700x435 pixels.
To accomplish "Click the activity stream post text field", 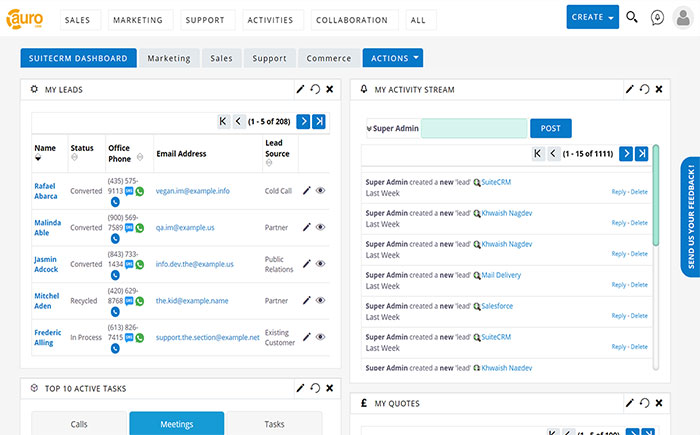I will tap(474, 129).
